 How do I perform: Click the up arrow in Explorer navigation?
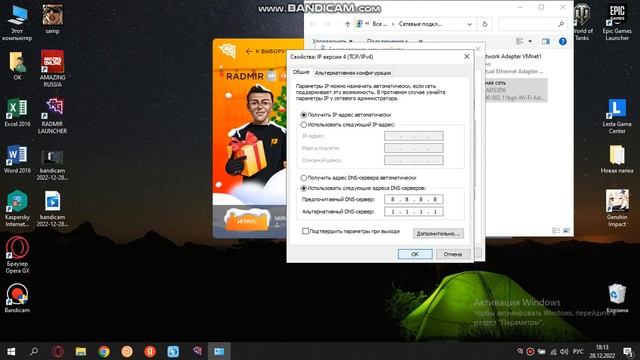click(347, 24)
